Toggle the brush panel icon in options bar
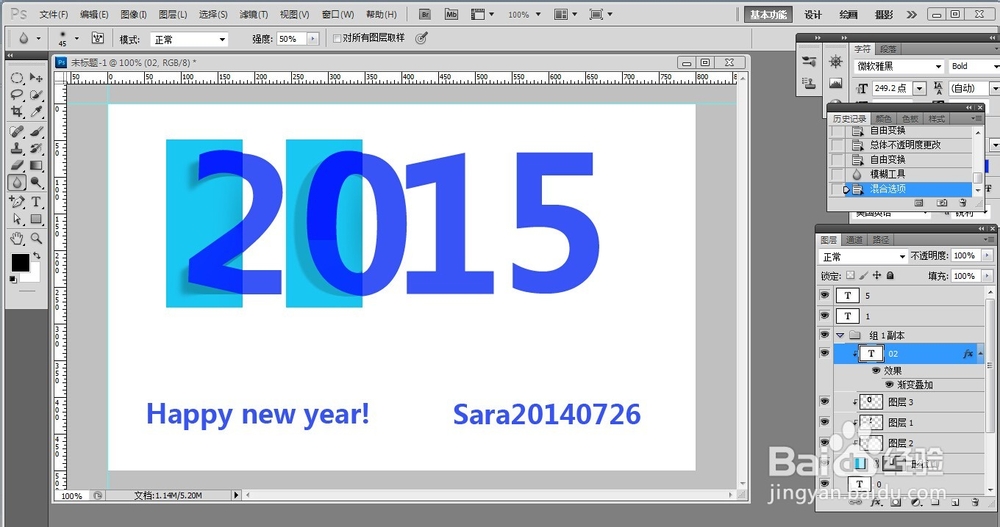1000x527 pixels. click(98, 38)
